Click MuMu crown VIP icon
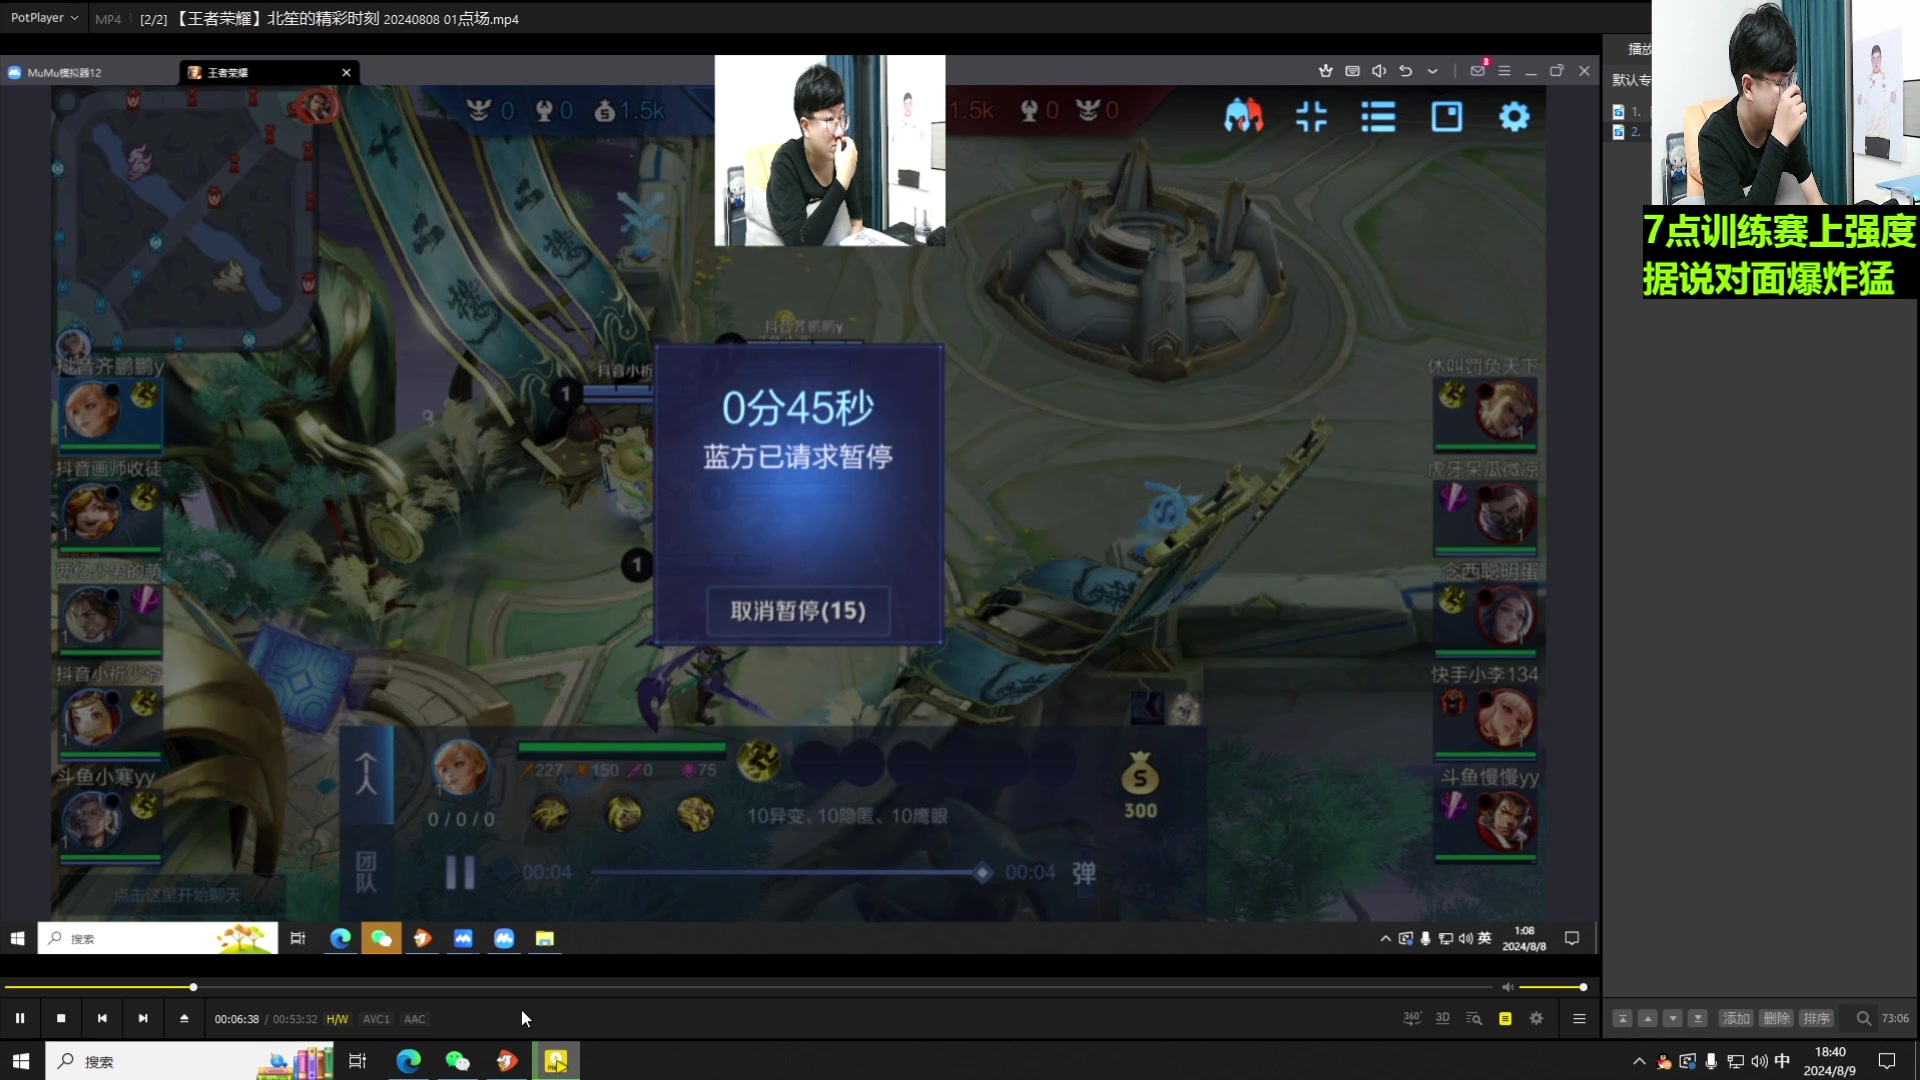The width and height of the screenshot is (1920, 1080). pyautogui.click(x=1326, y=71)
